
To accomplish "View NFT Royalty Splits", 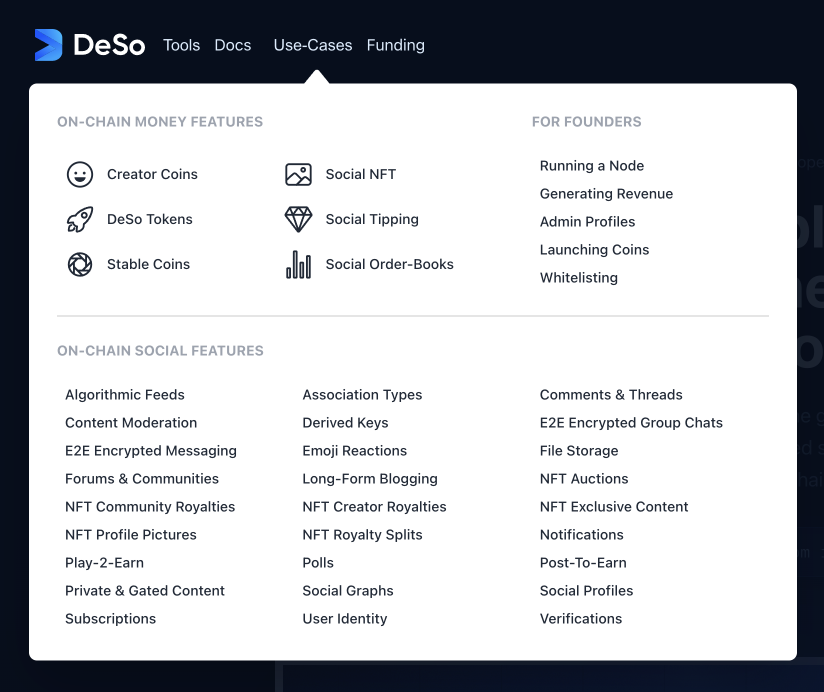I will 362,534.
